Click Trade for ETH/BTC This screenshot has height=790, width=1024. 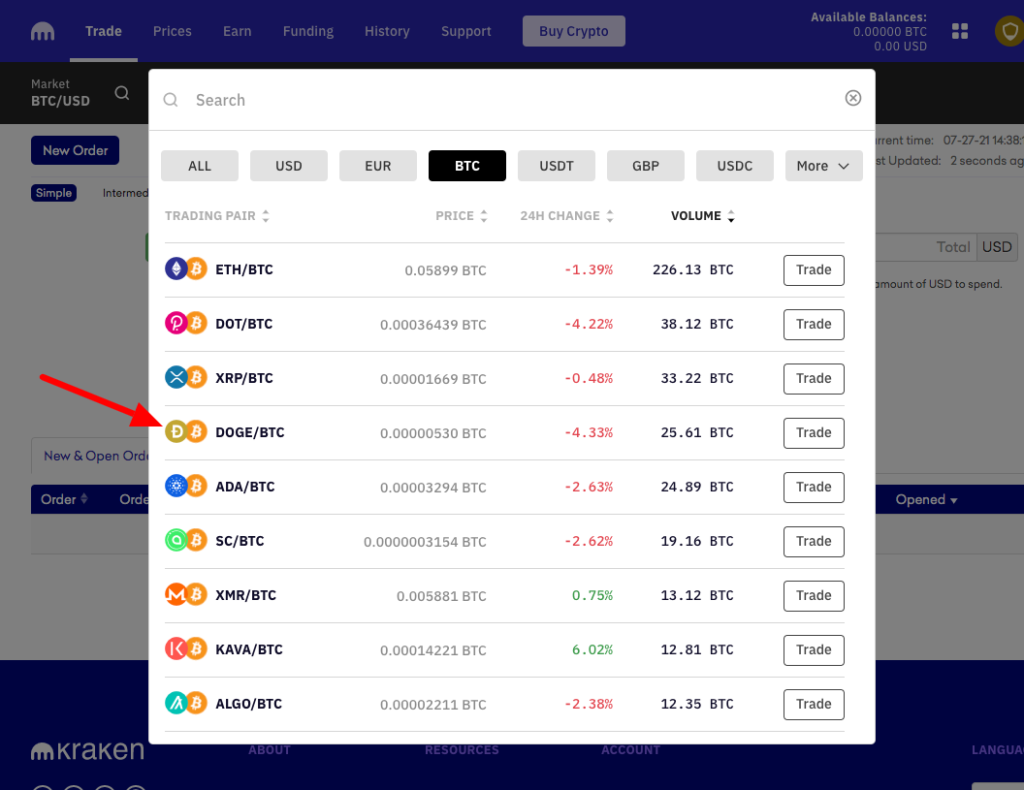pyautogui.click(x=814, y=270)
